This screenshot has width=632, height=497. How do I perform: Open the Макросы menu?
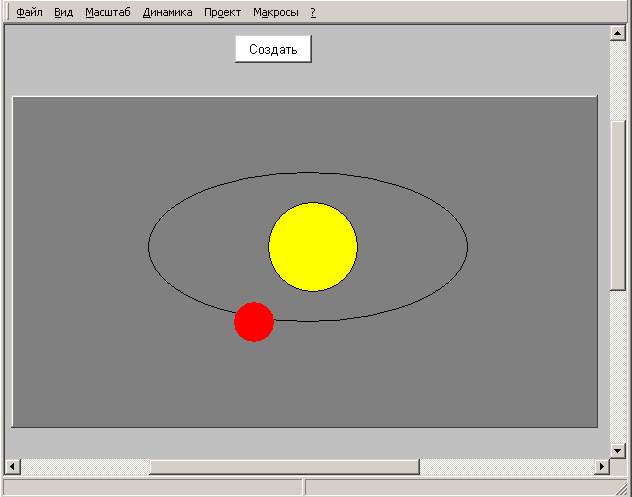(x=276, y=12)
